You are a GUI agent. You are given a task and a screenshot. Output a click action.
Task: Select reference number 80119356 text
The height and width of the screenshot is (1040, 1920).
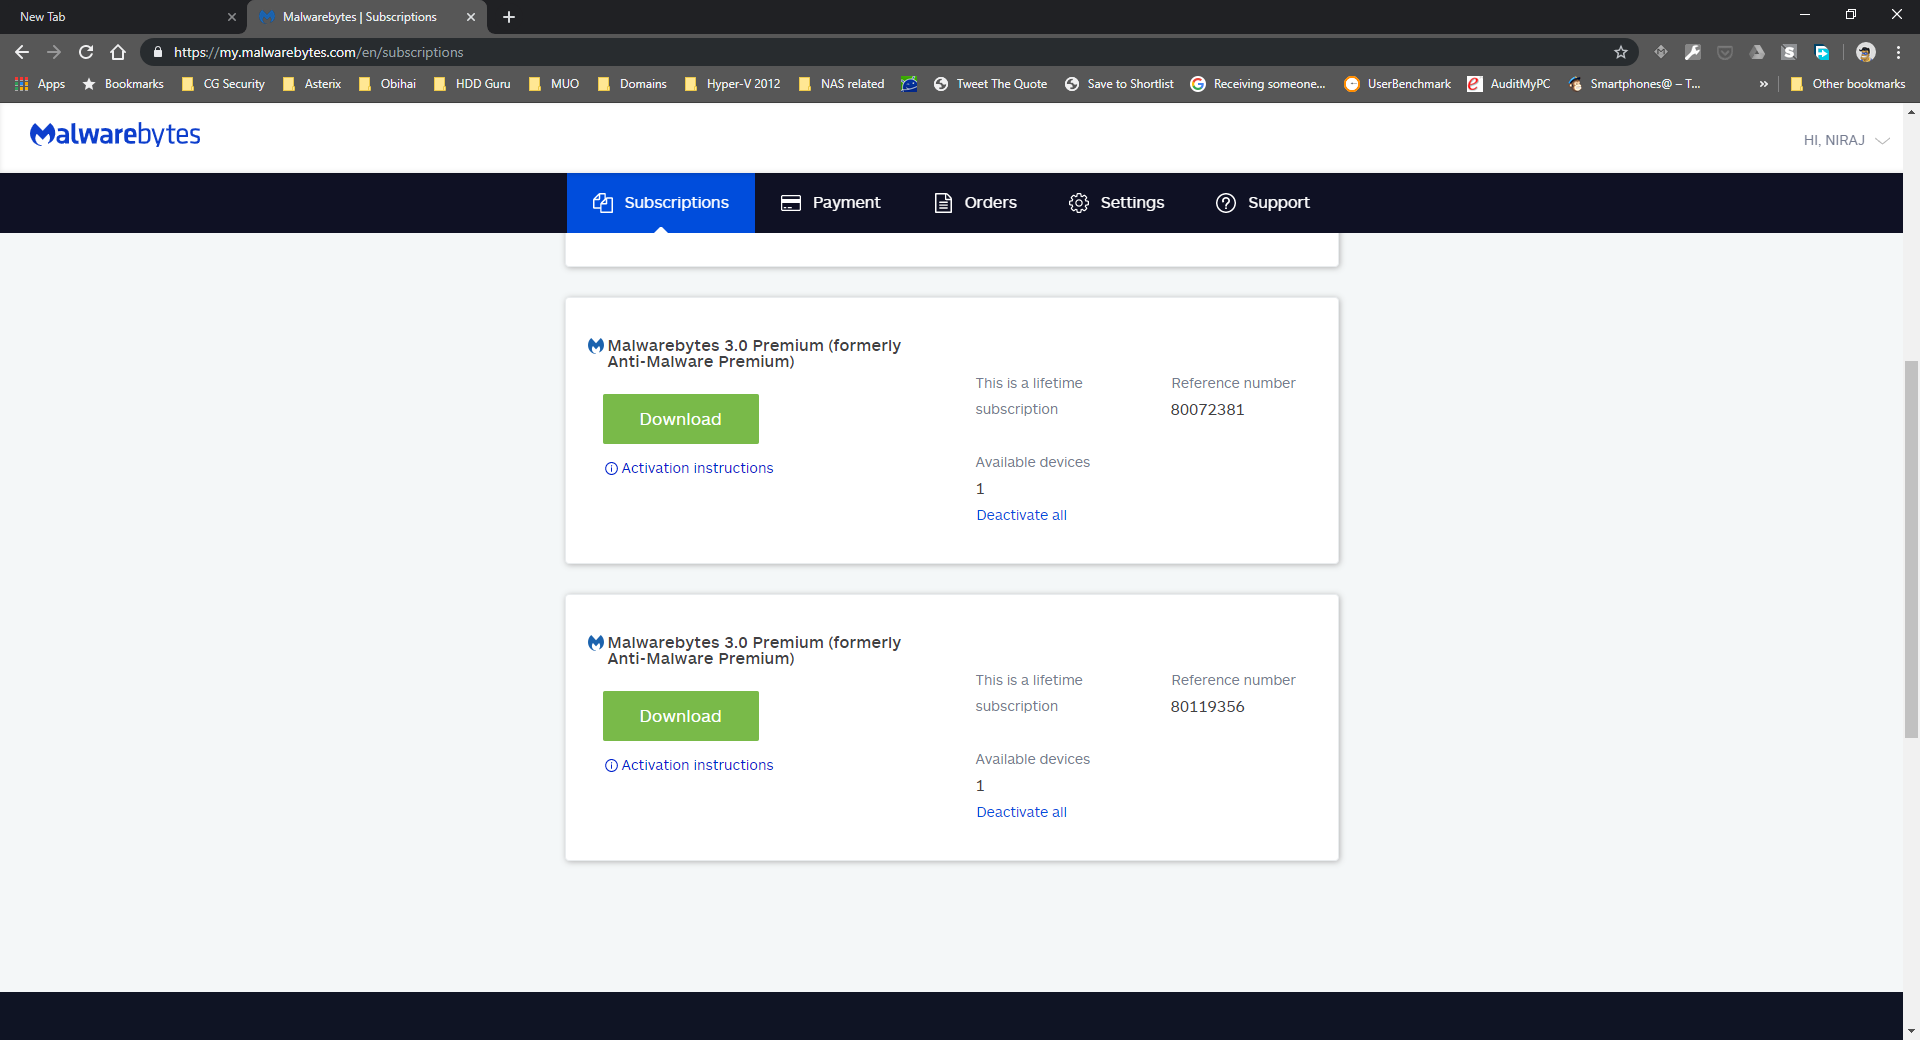tap(1207, 707)
